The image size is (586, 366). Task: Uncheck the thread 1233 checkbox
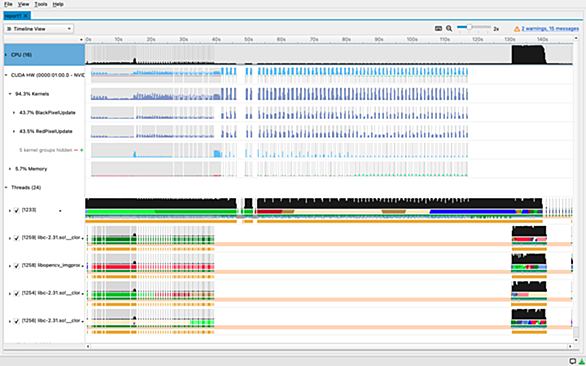(17, 210)
